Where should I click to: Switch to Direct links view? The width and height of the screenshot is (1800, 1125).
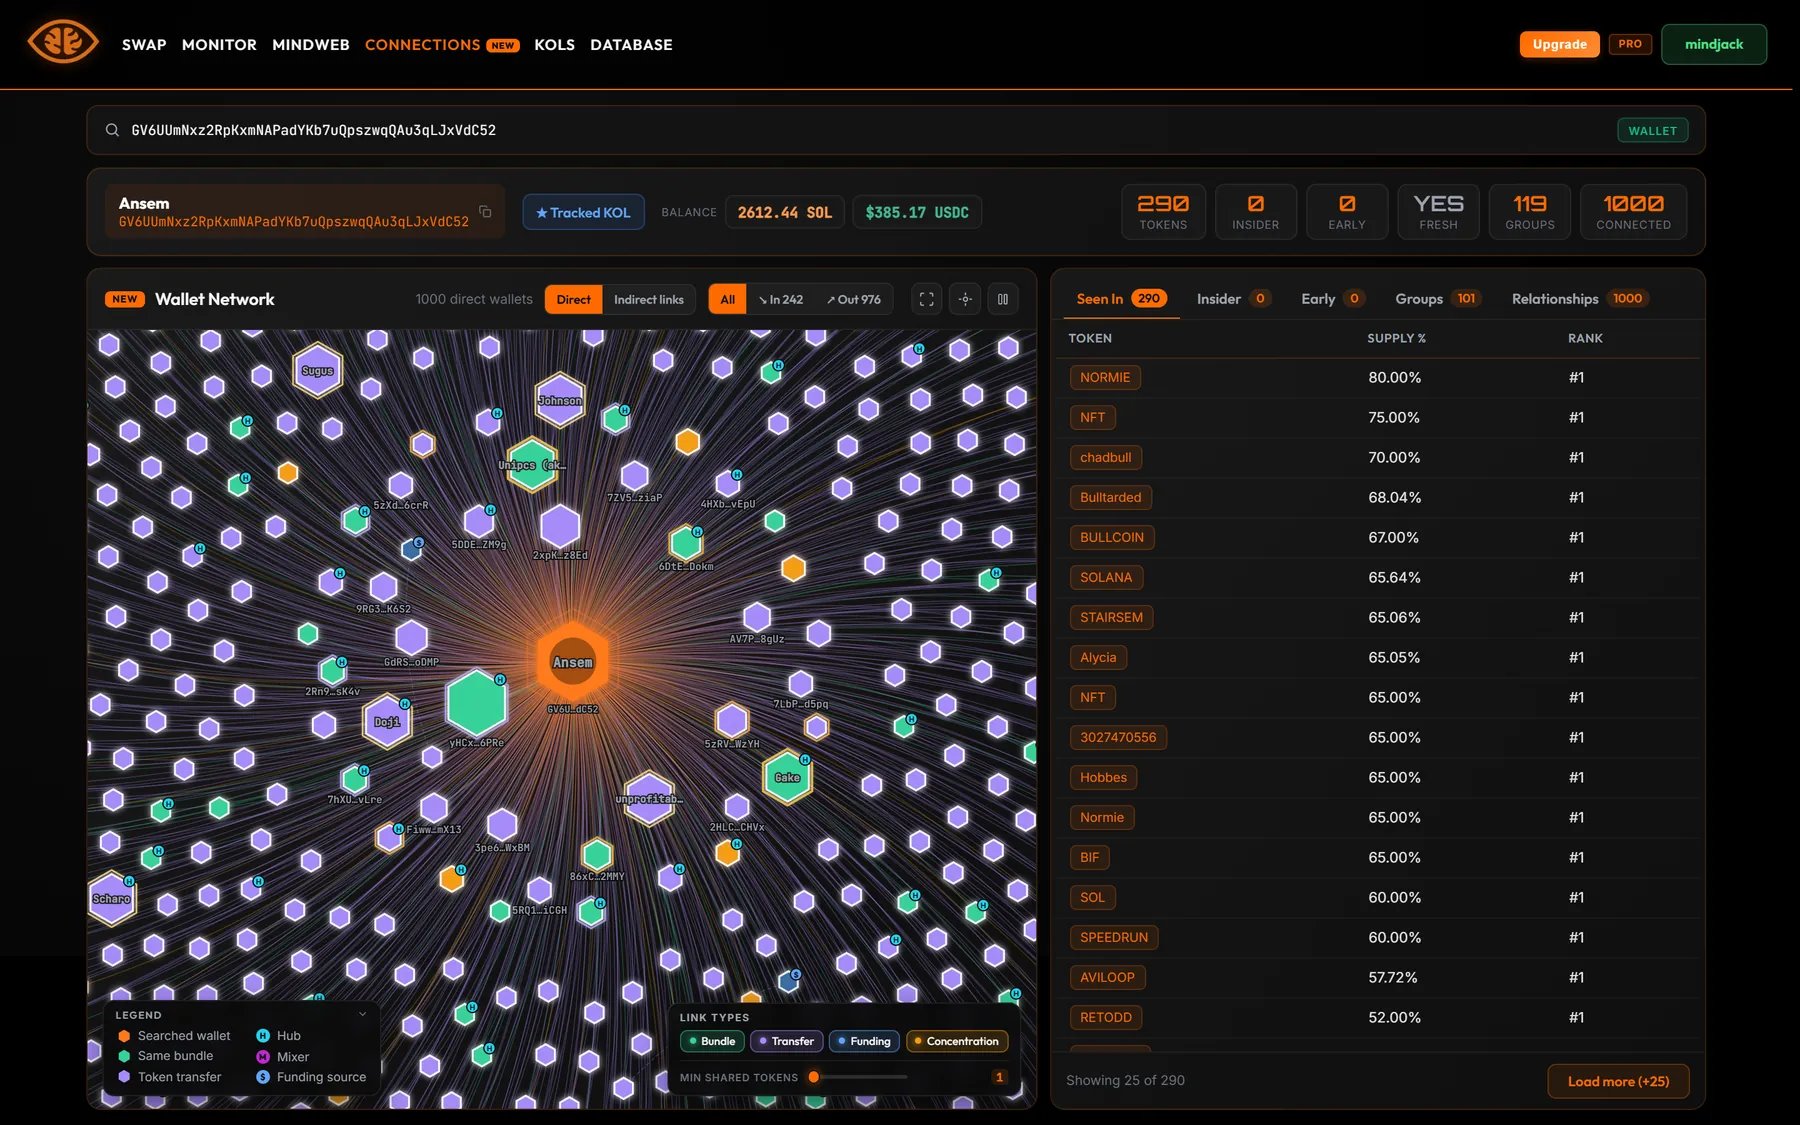click(574, 299)
